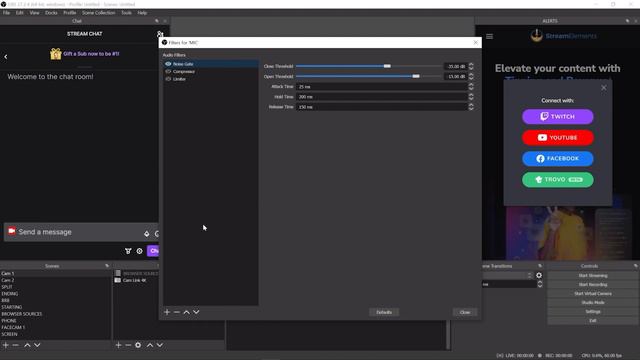Remove selected filter with minus icon in Filters dialog
This screenshot has height=360, width=640.
(177, 312)
